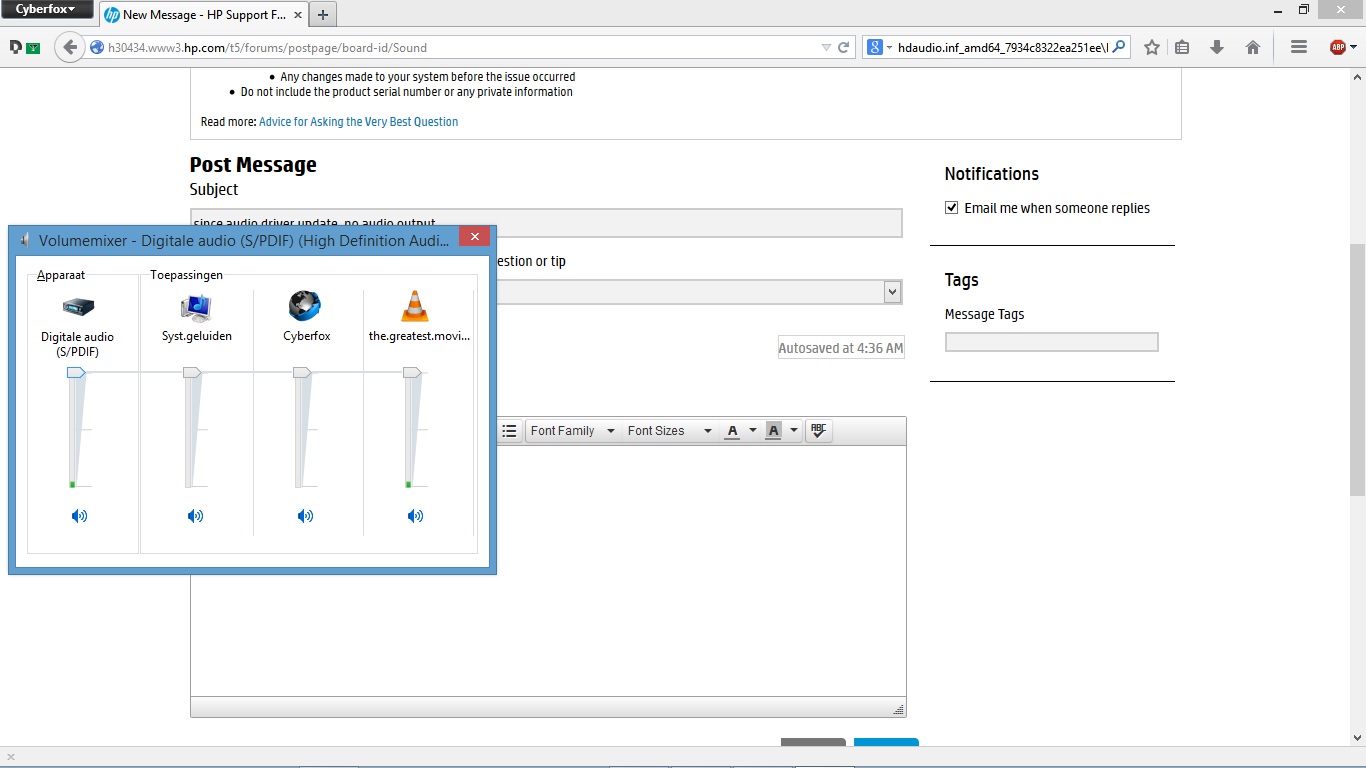The height and width of the screenshot is (768, 1366).
Task: Go back to the previous page
Action: point(69,47)
